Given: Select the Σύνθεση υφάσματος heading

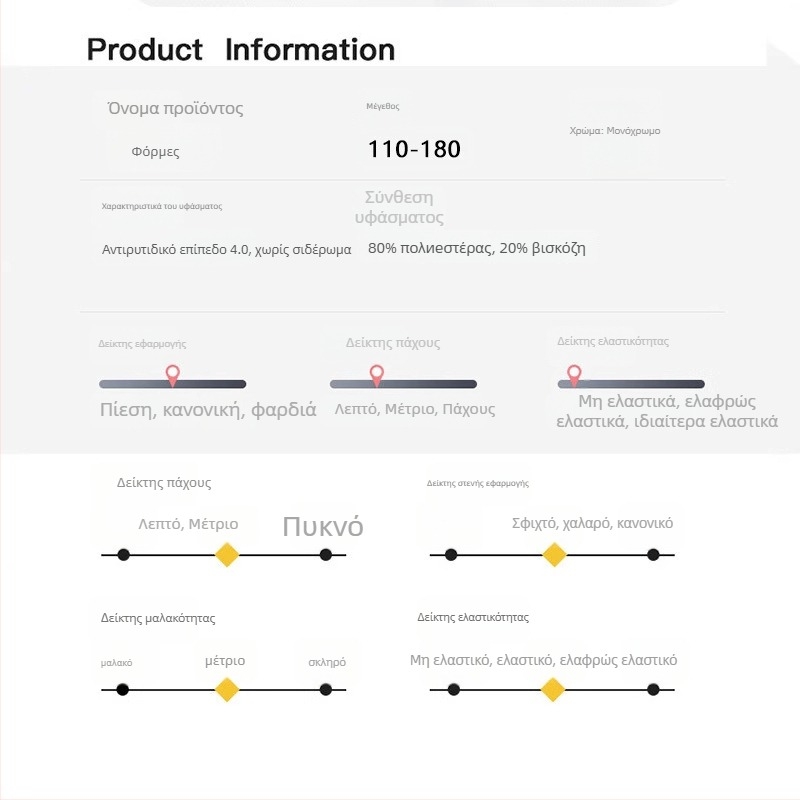Looking at the screenshot, I should pos(399,207).
